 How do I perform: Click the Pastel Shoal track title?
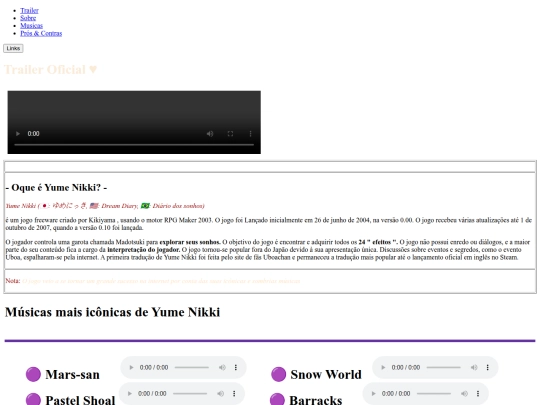click(80, 400)
